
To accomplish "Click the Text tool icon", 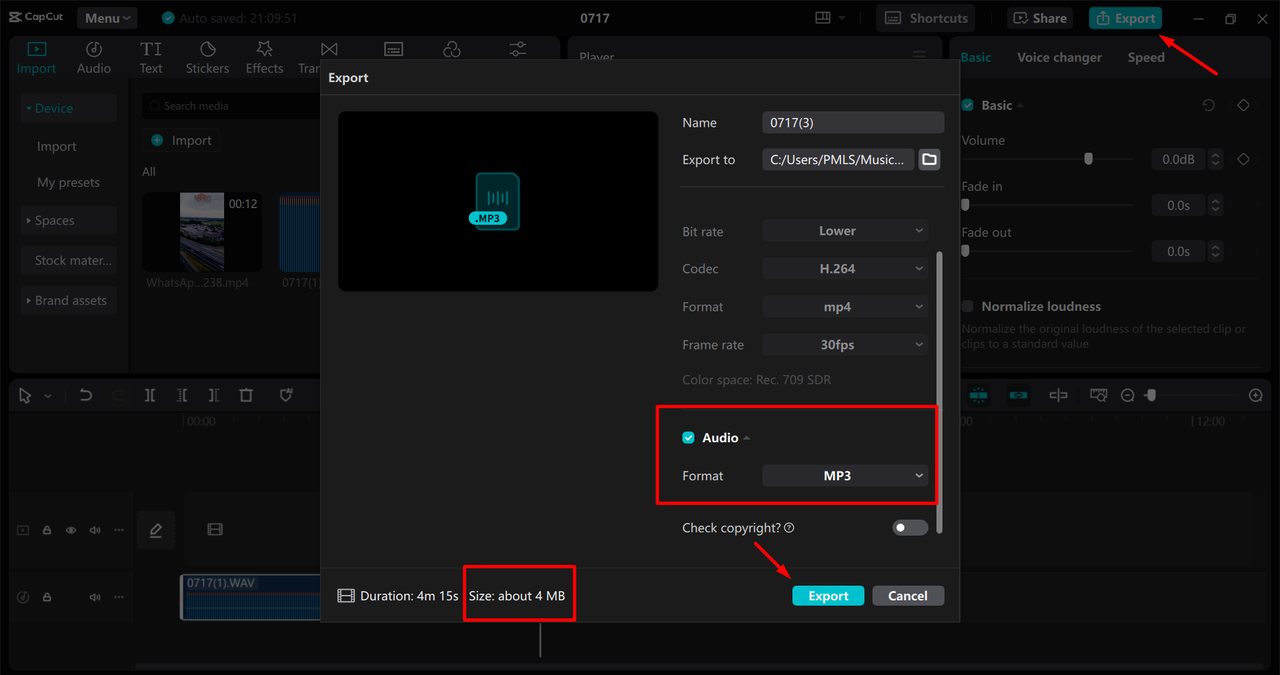I will [x=151, y=57].
